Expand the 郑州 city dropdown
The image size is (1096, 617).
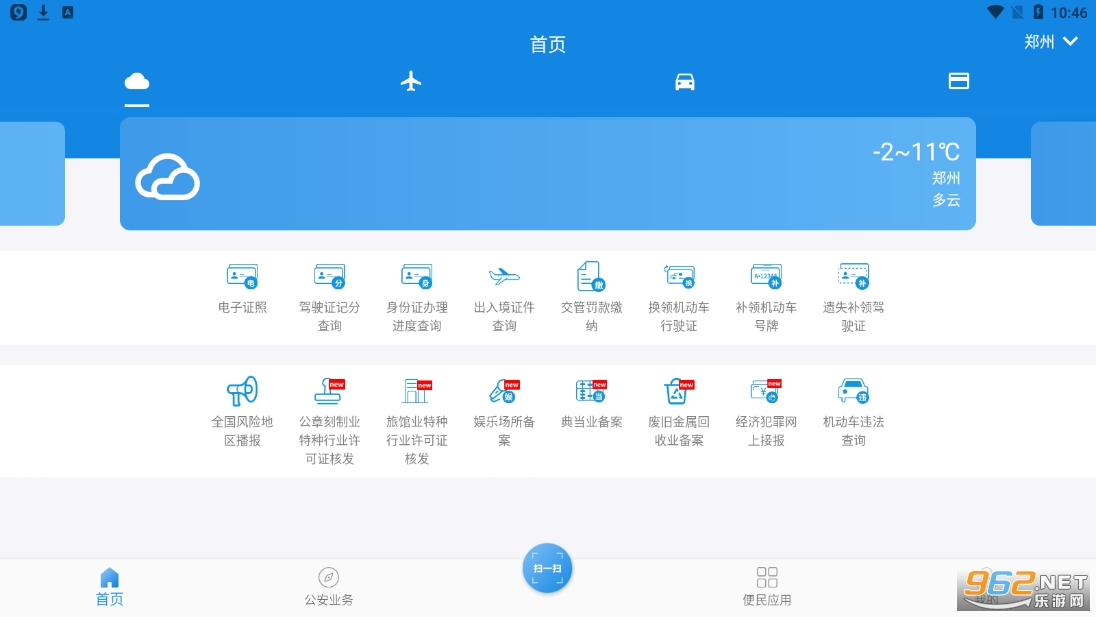[x=1051, y=42]
